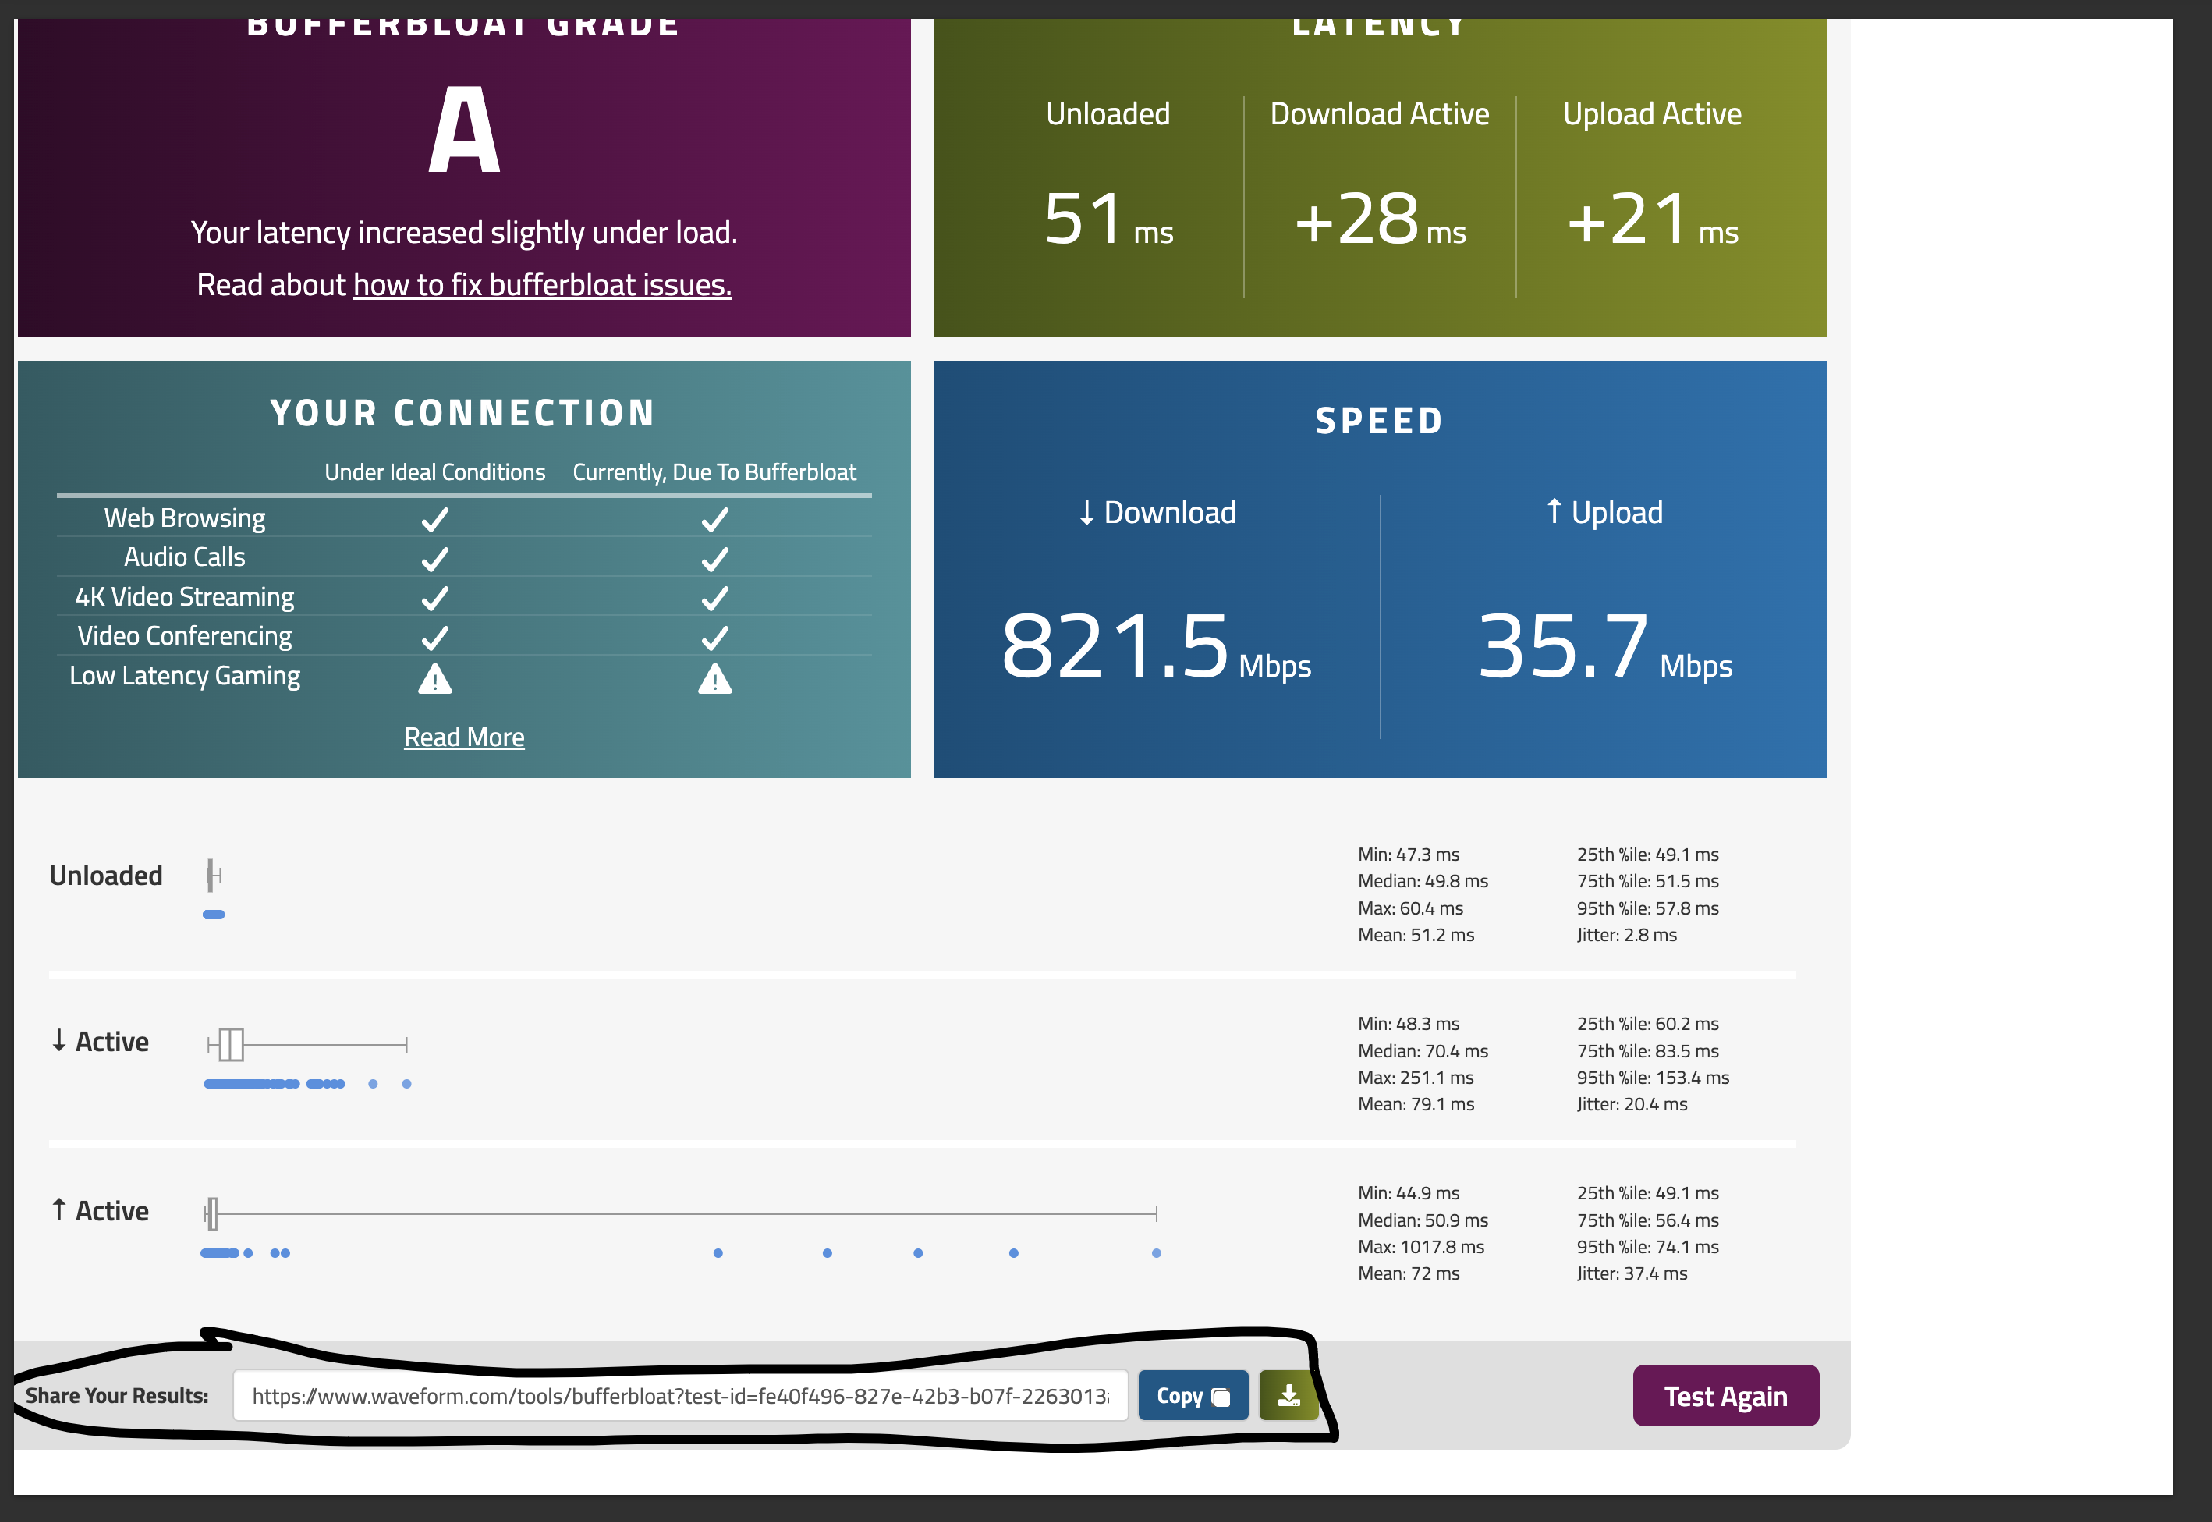
Task: Click the Low Latency Gaming ideal-conditions warning icon
Action: coord(435,679)
